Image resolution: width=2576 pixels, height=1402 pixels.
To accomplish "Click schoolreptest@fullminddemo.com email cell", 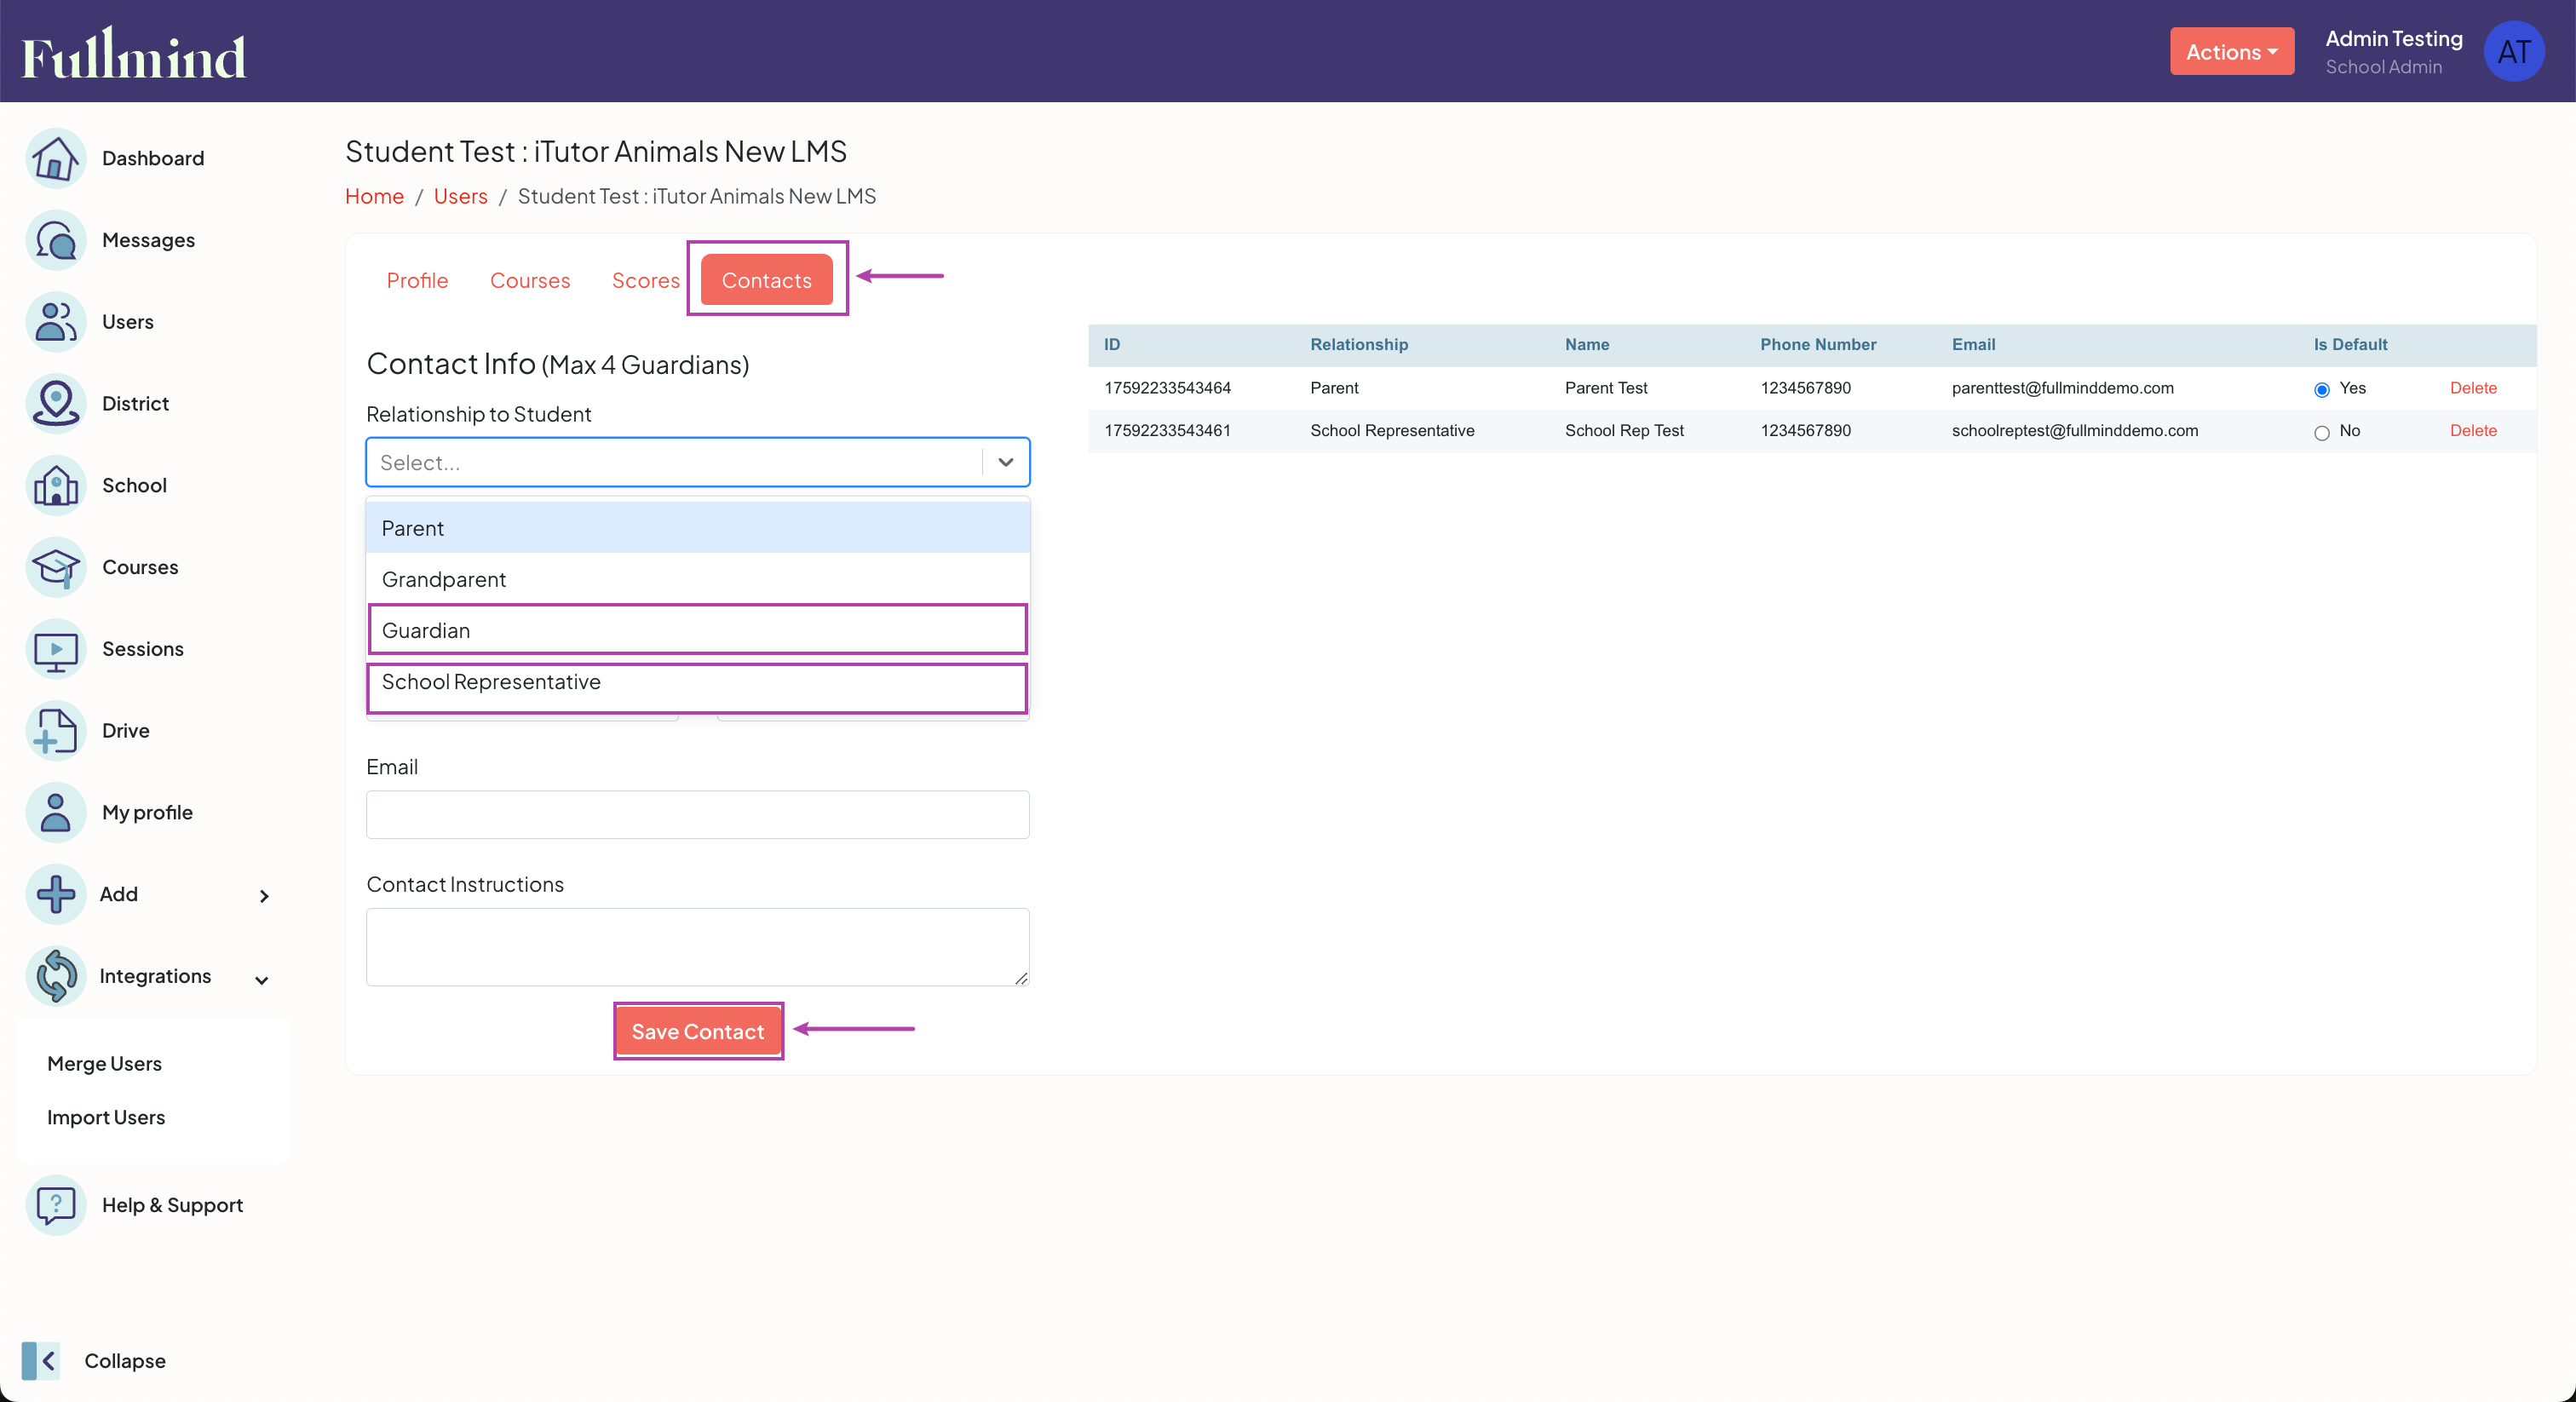I will pos(2074,431).
